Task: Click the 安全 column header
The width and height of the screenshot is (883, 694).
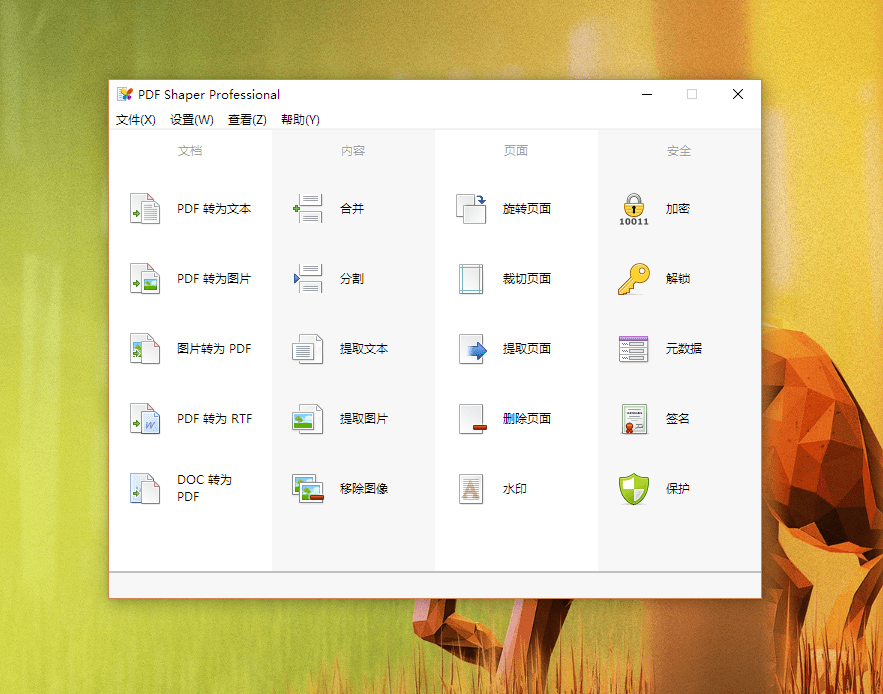Action: 679,150
